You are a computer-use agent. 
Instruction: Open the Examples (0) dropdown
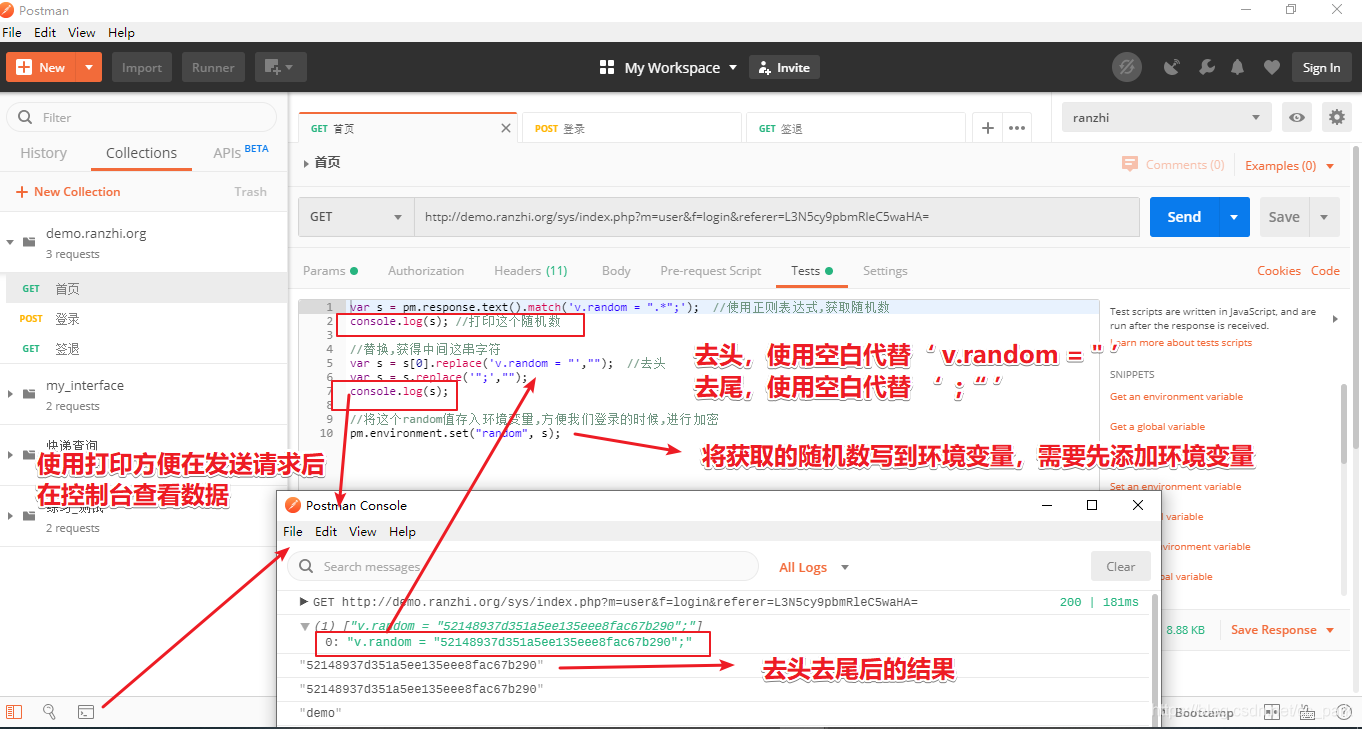click(x=1289, y=165)
